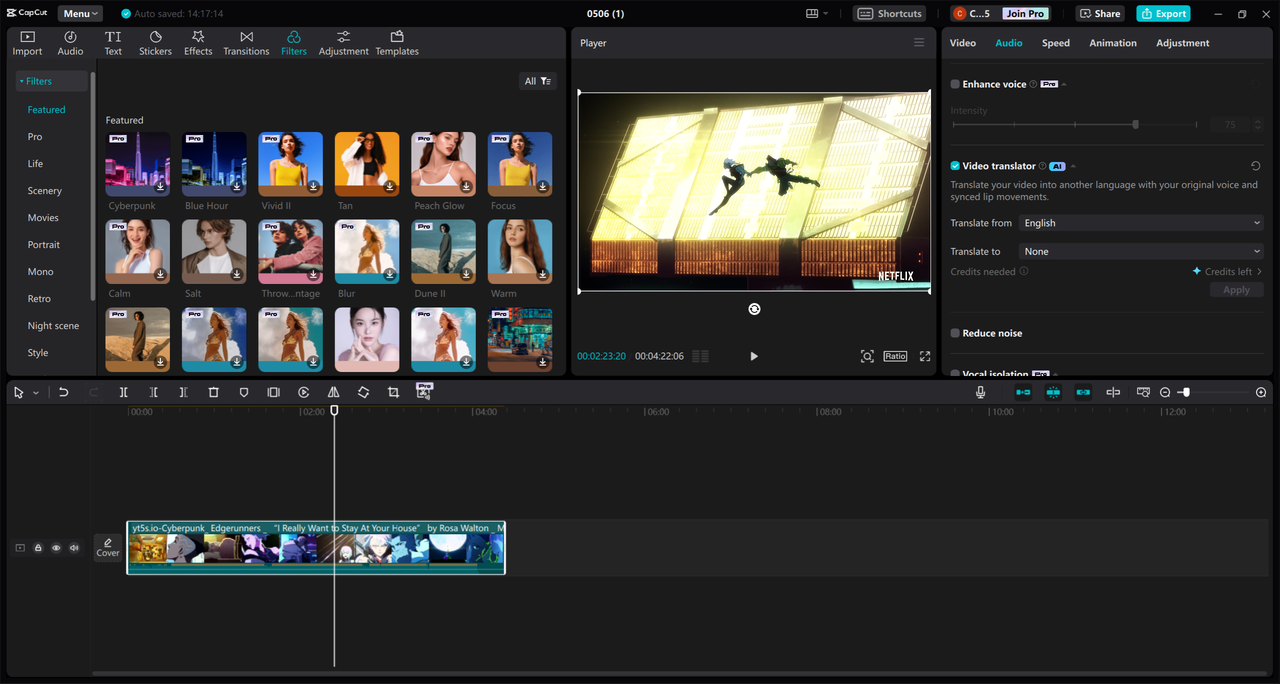Open the Shortcuts window

[890, 14]
